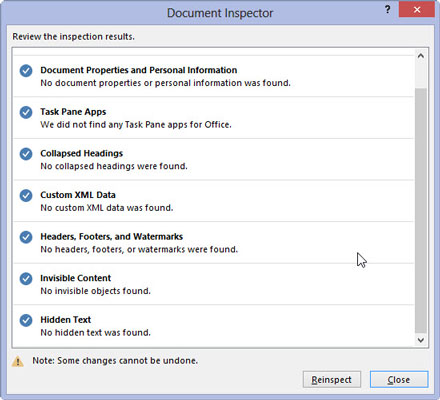Click the Custom XML Data checkmark icon

pyautogui.click(x=26, y=195)
